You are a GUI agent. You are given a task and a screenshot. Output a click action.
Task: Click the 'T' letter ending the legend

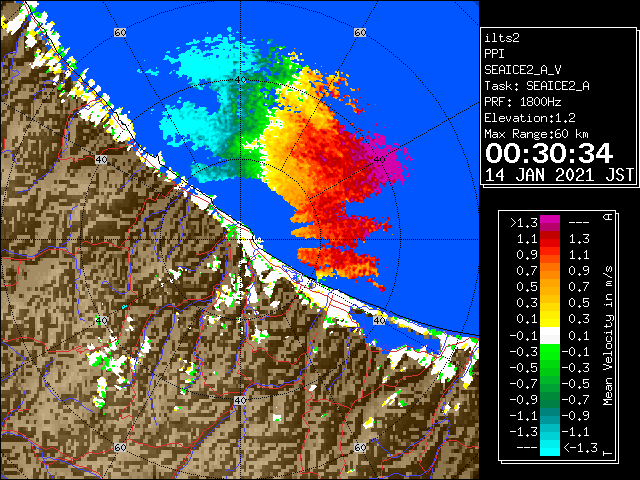[608, 453]
